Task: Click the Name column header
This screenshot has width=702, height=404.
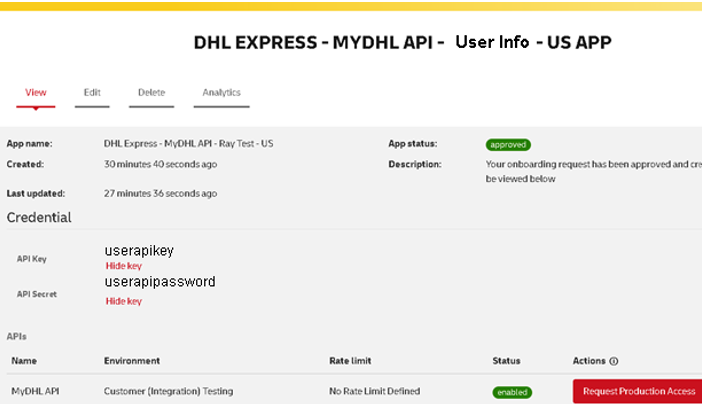Action: tap(24, 361)
